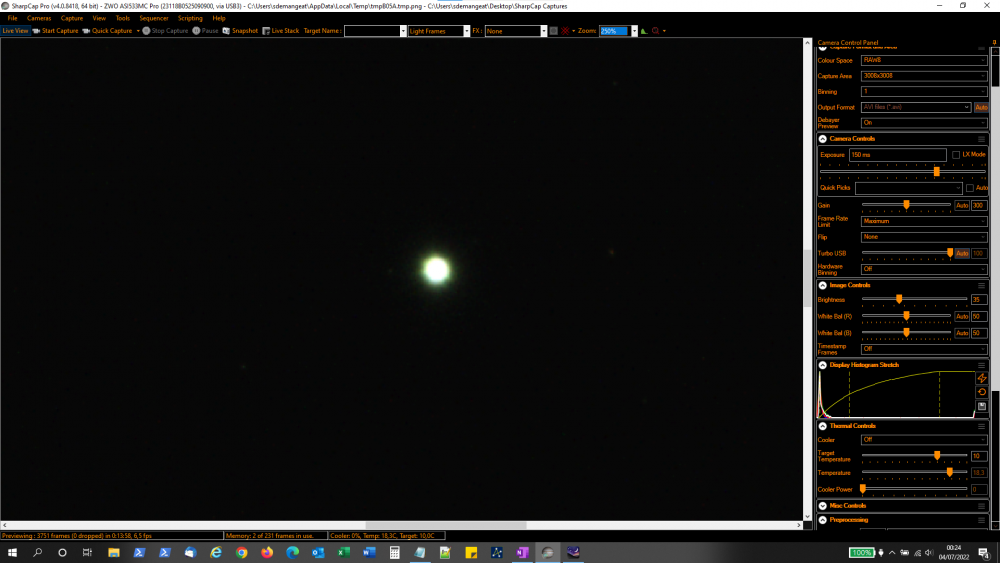Start Live Stack from the toolbar
This screenshot has height=563, width=1000.
[x=281, y=31]
